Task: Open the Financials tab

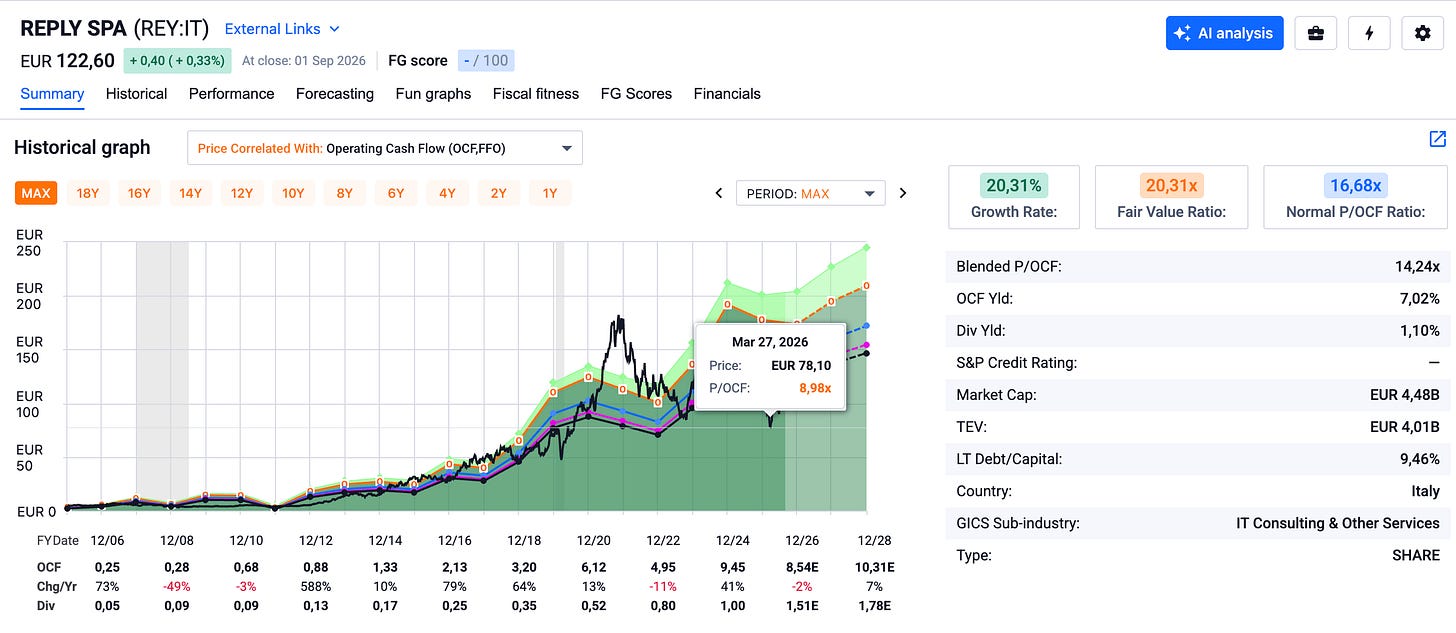Action: 727,94
